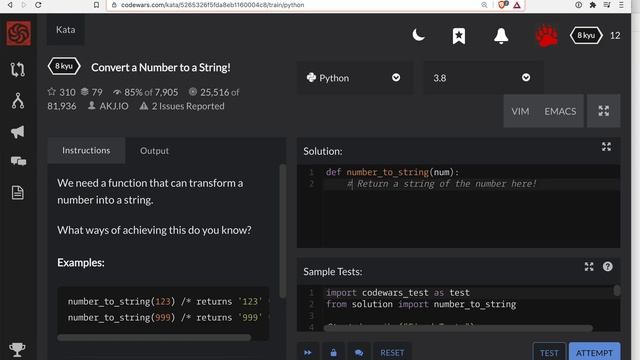The image size is (640, 360).
Task: Click the 79 collections count
Action: click(x=91, y=92)
